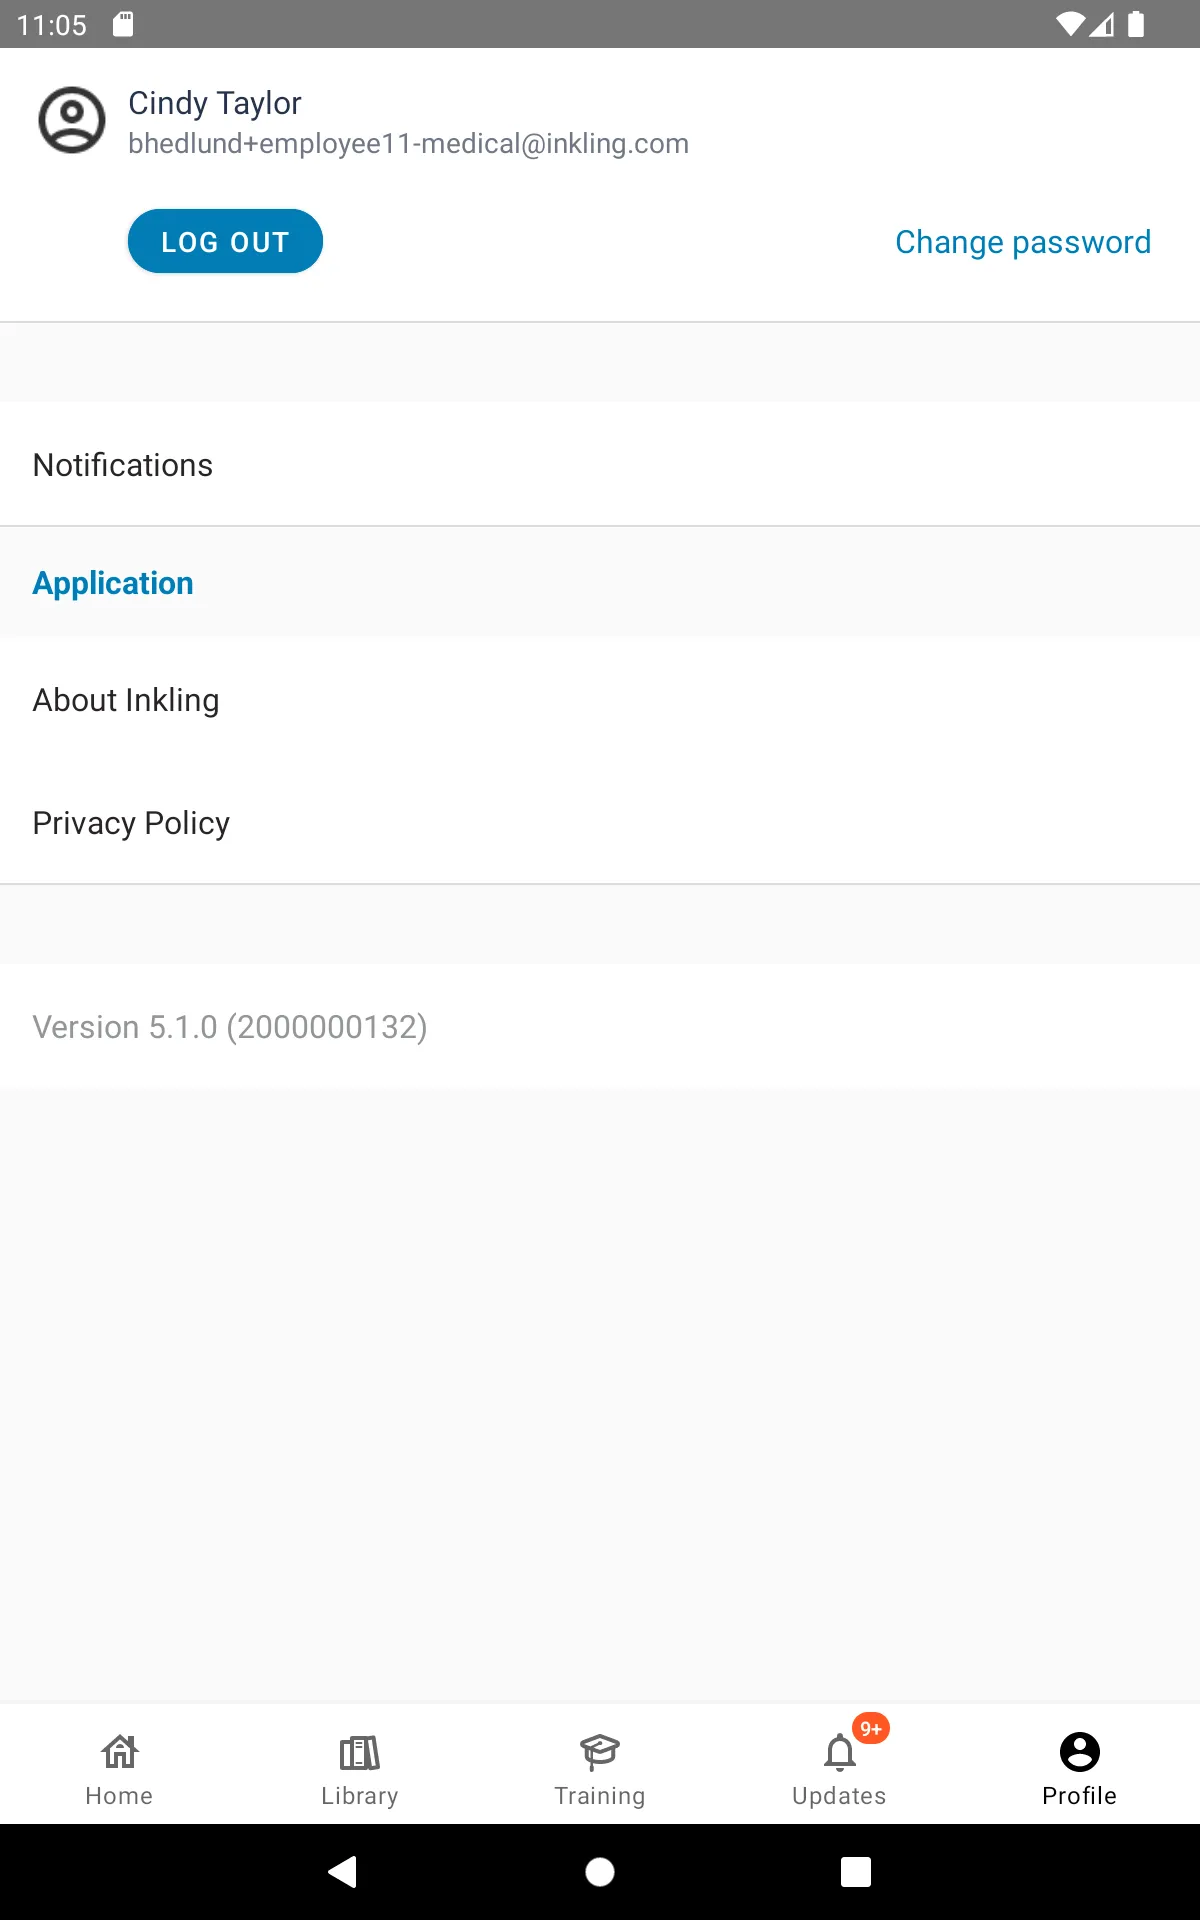
Task: Tap the Wi-Fi status icon
Action: (1070, 24)
